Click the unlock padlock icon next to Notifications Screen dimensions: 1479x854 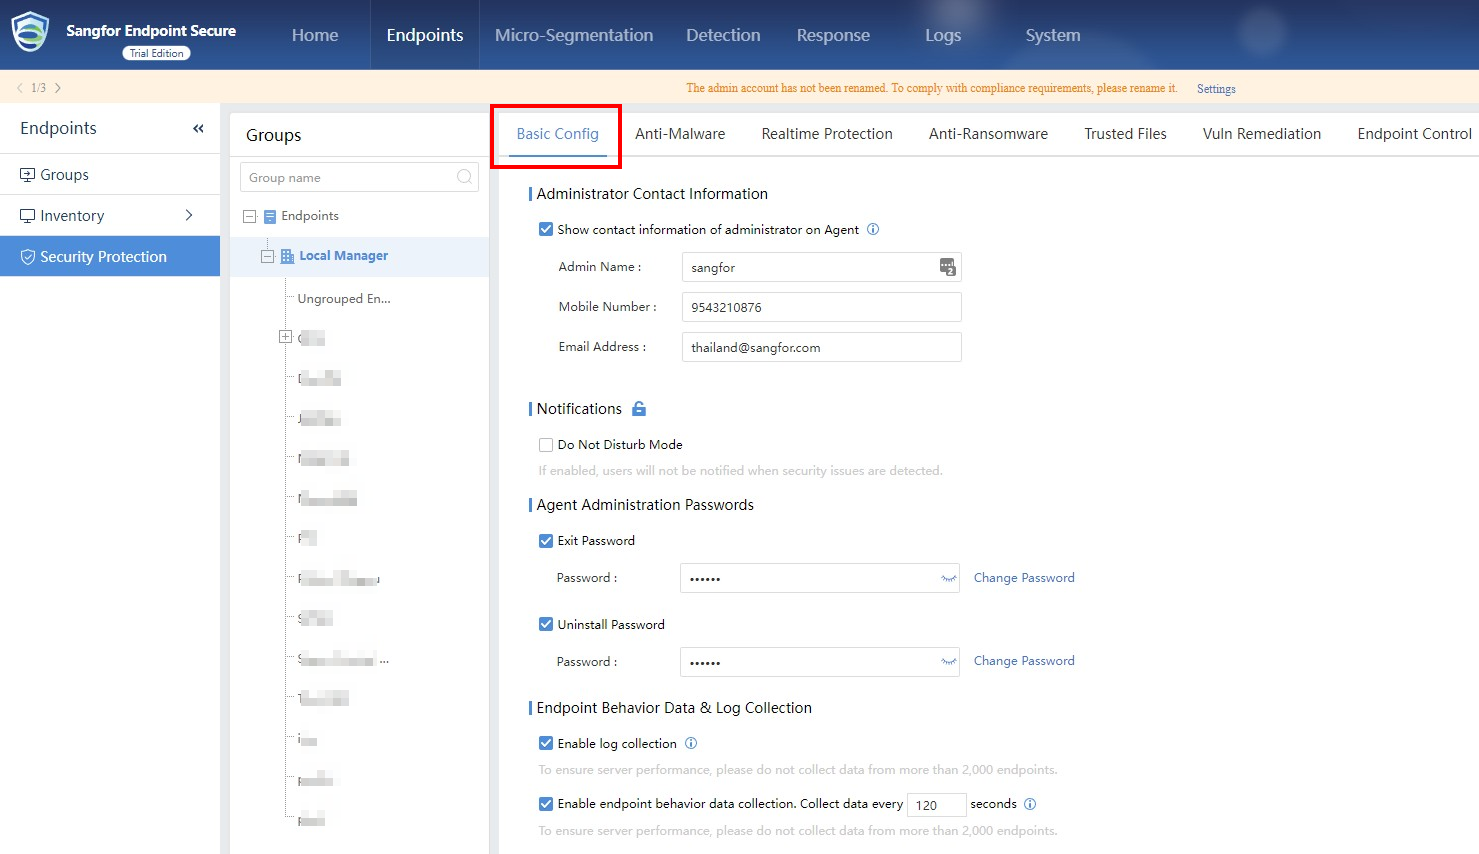click(639, 408)
